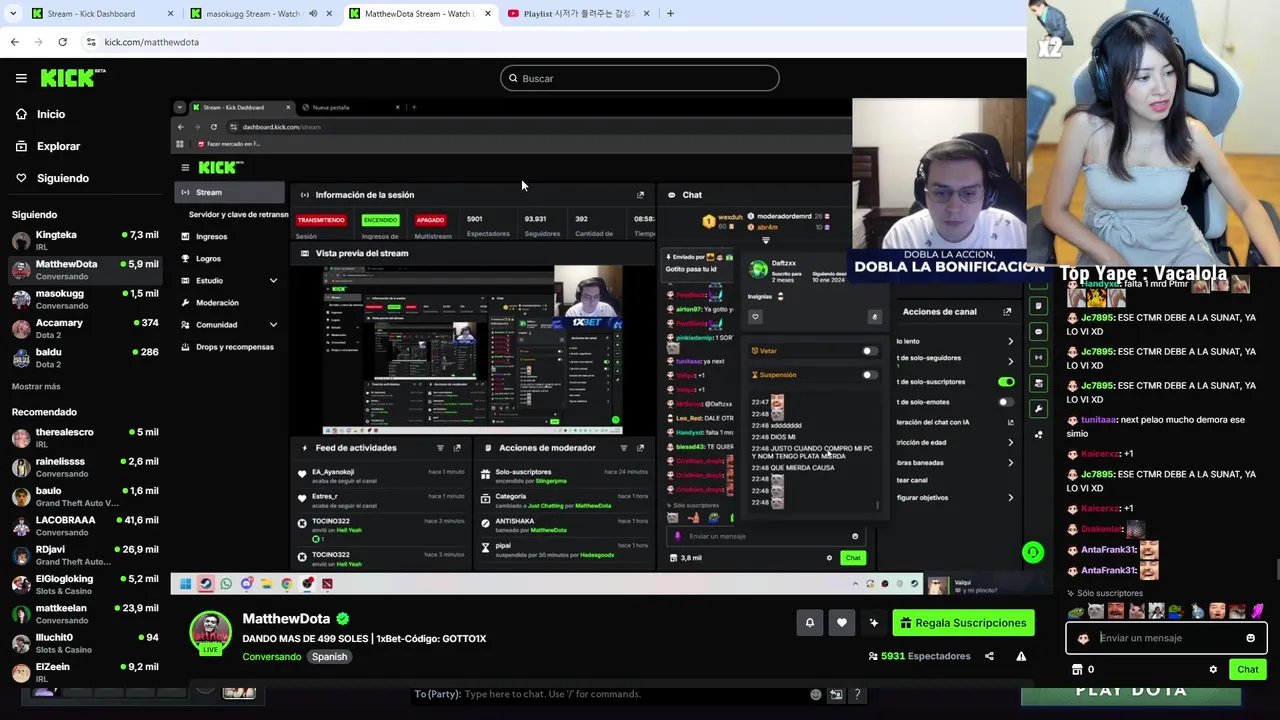Pop out the streamed Información de la sesión panel
The image size is (1280, 720).
[x=640, y=195]
